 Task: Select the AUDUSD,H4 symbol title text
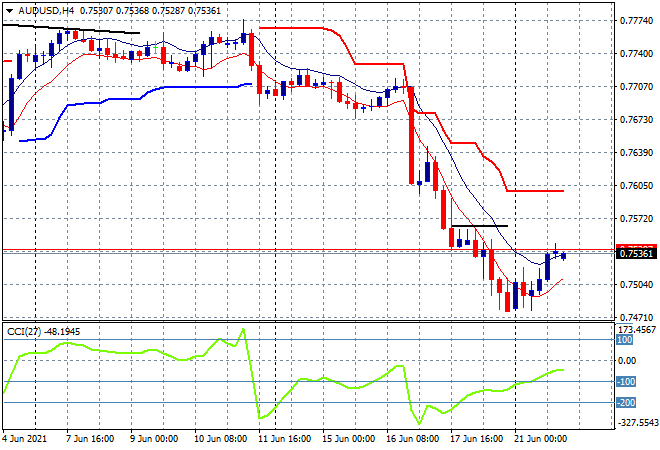pyautogui.click(x=46, y=11)
